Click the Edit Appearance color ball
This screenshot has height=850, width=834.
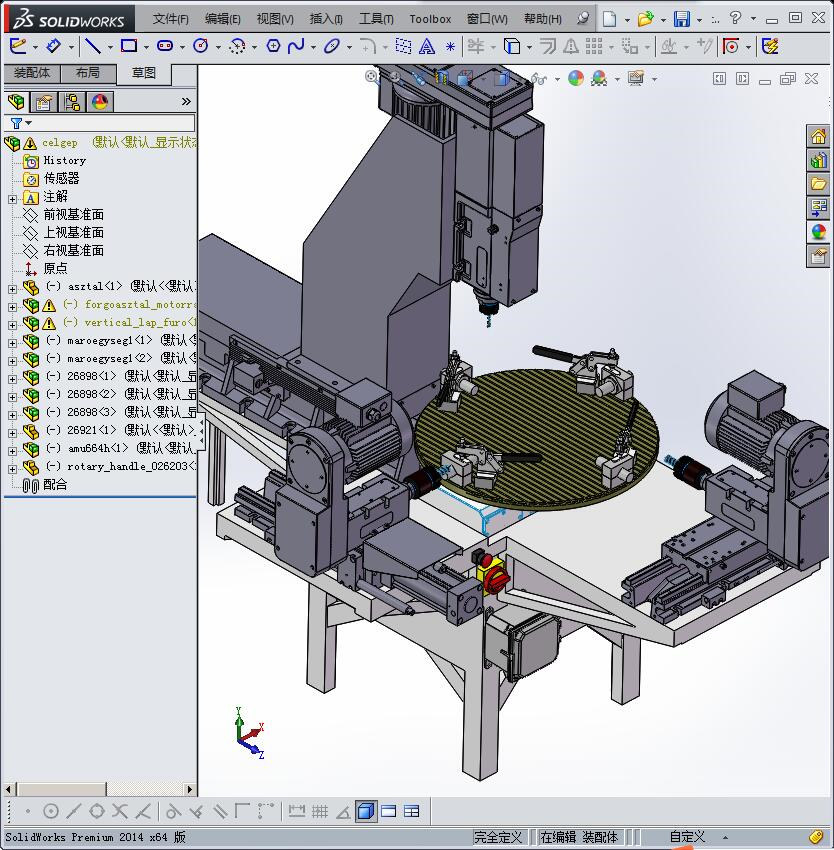point(576,79)
